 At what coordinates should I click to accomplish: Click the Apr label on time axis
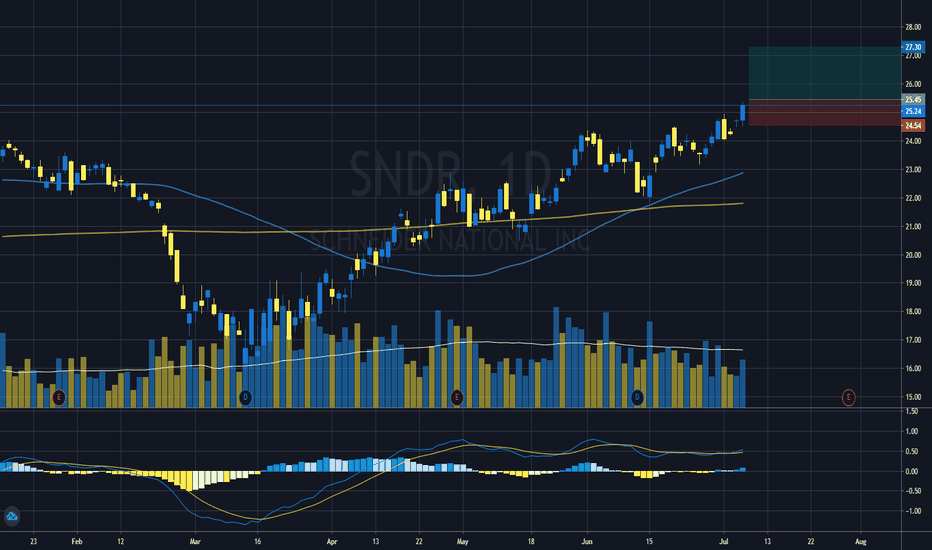(332, 542)
